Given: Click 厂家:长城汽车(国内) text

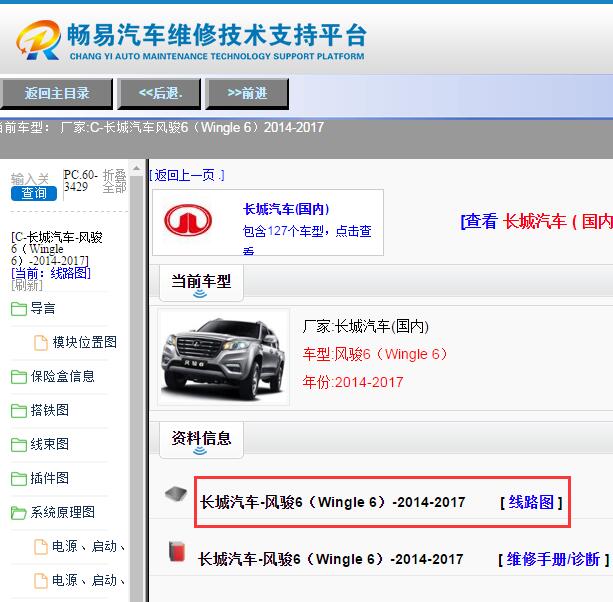Looking at the screenshot, I should point(366,326).
